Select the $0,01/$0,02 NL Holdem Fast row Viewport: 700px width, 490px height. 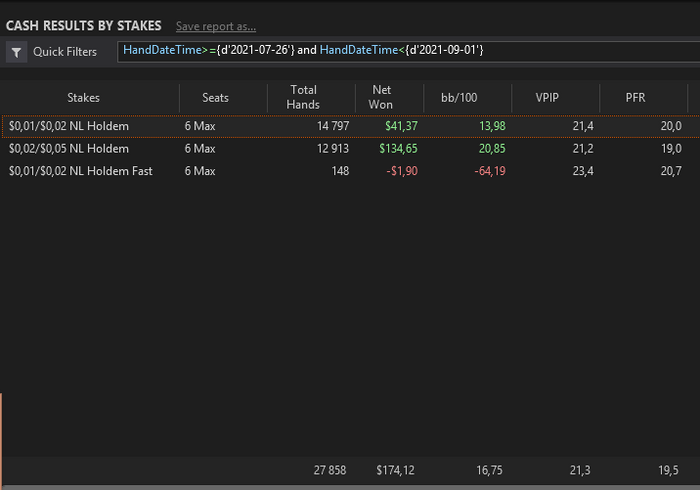point(350,171)
